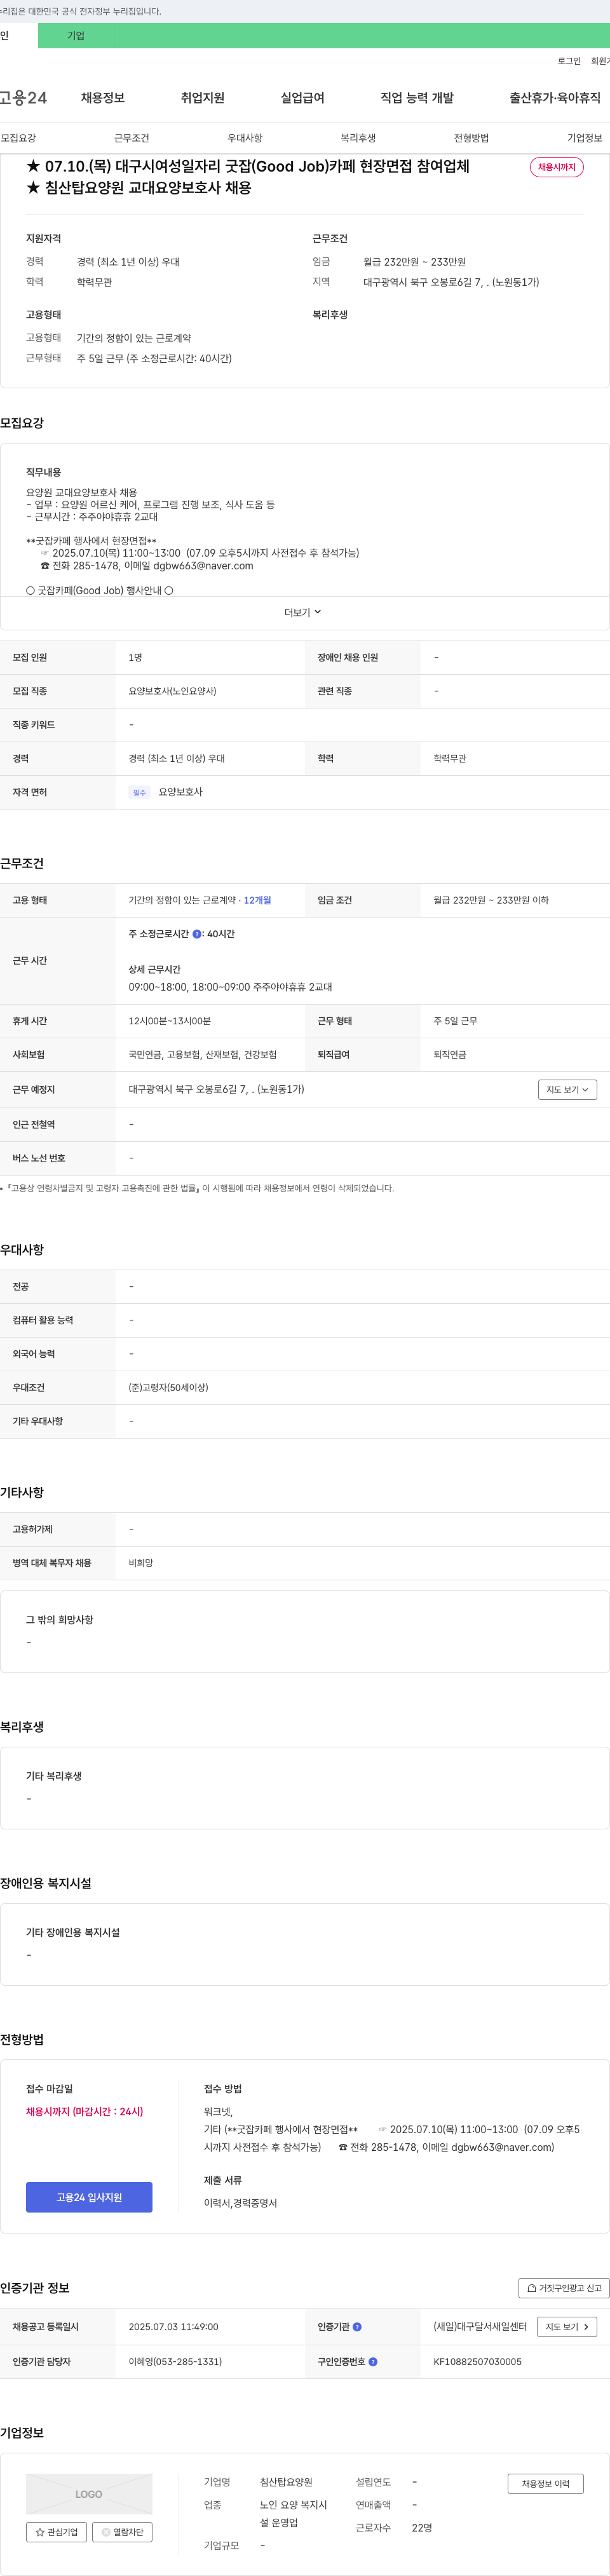Click '22명' in 근로자수 row
The width and height of the screenshot is (610, 2576).
pos(422,2528)
